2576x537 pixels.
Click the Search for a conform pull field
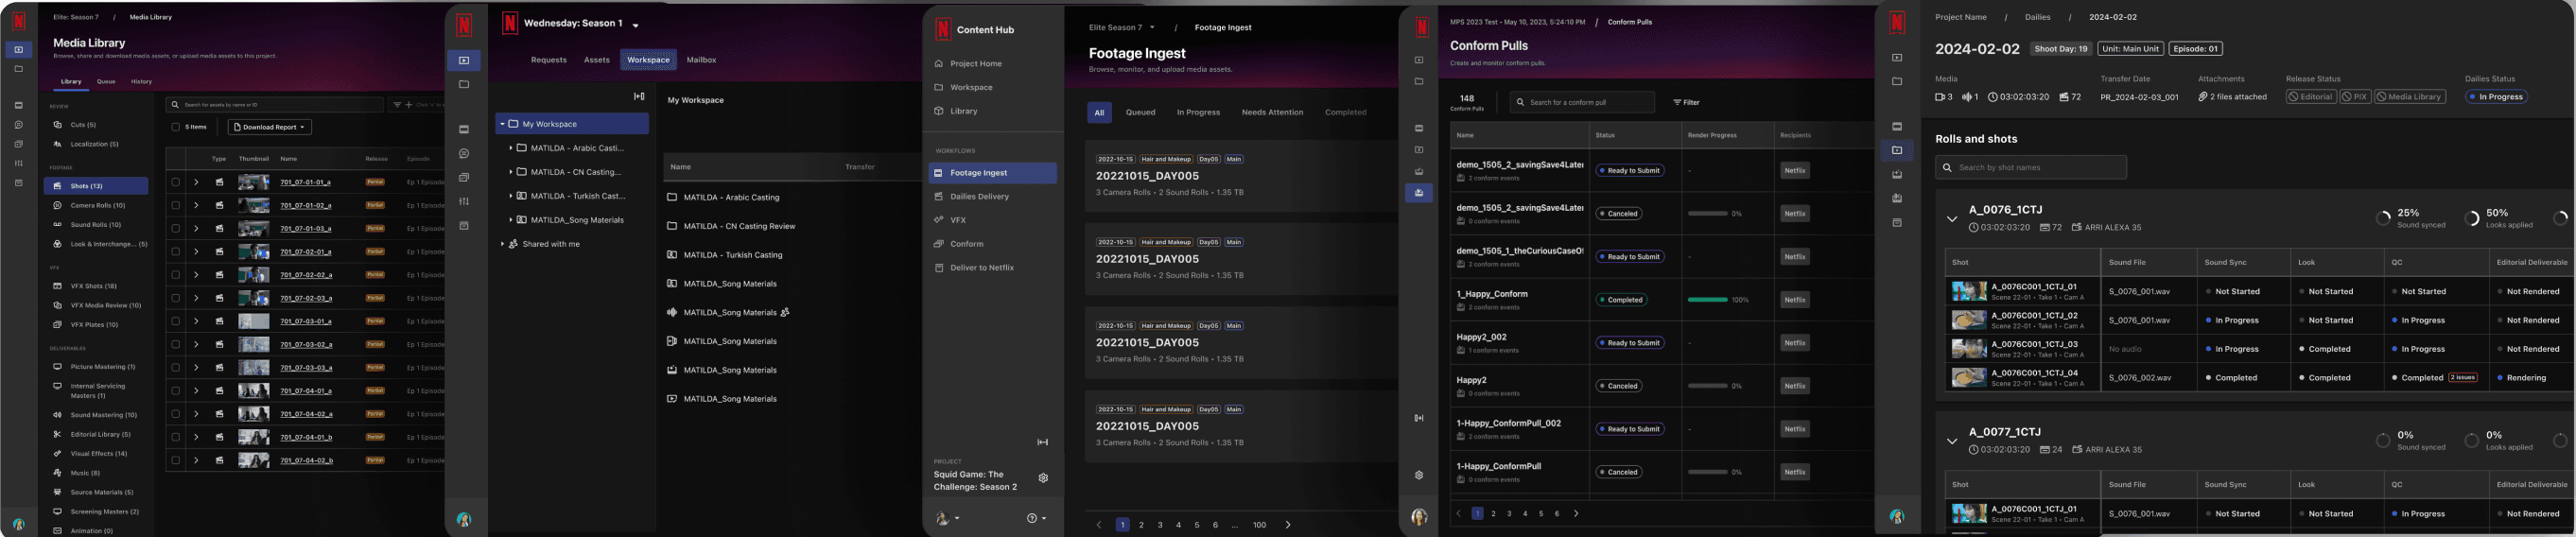click(1581, 102)
